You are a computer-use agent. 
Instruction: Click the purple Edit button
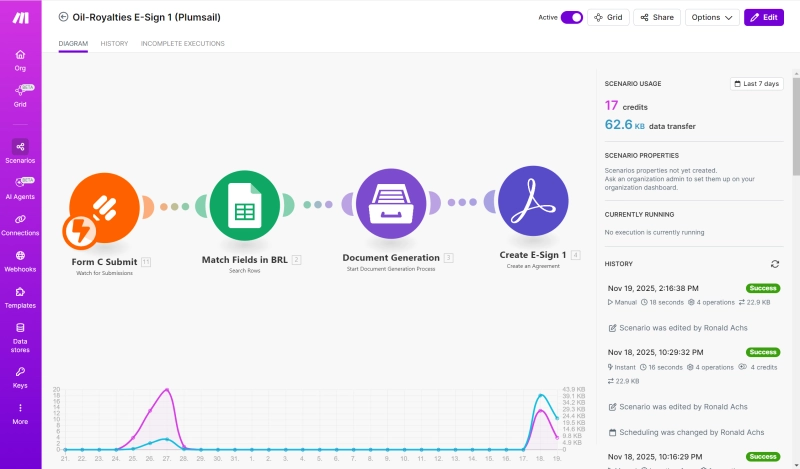coord(764,17)
